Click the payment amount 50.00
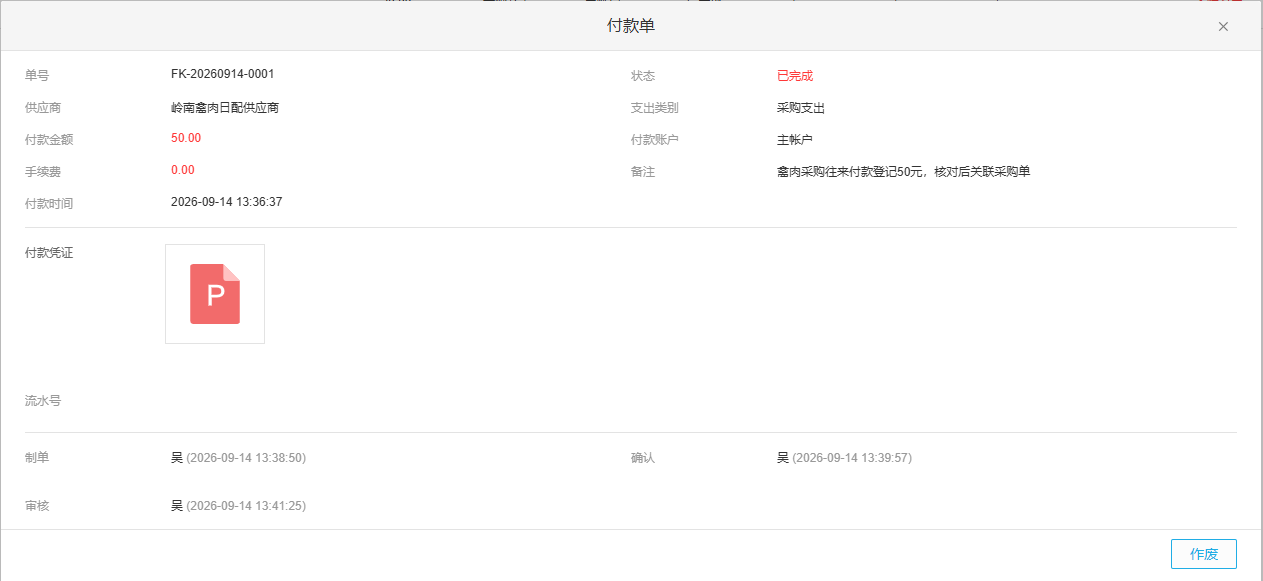Viewport: 1263px width, 581px height. 186,138
